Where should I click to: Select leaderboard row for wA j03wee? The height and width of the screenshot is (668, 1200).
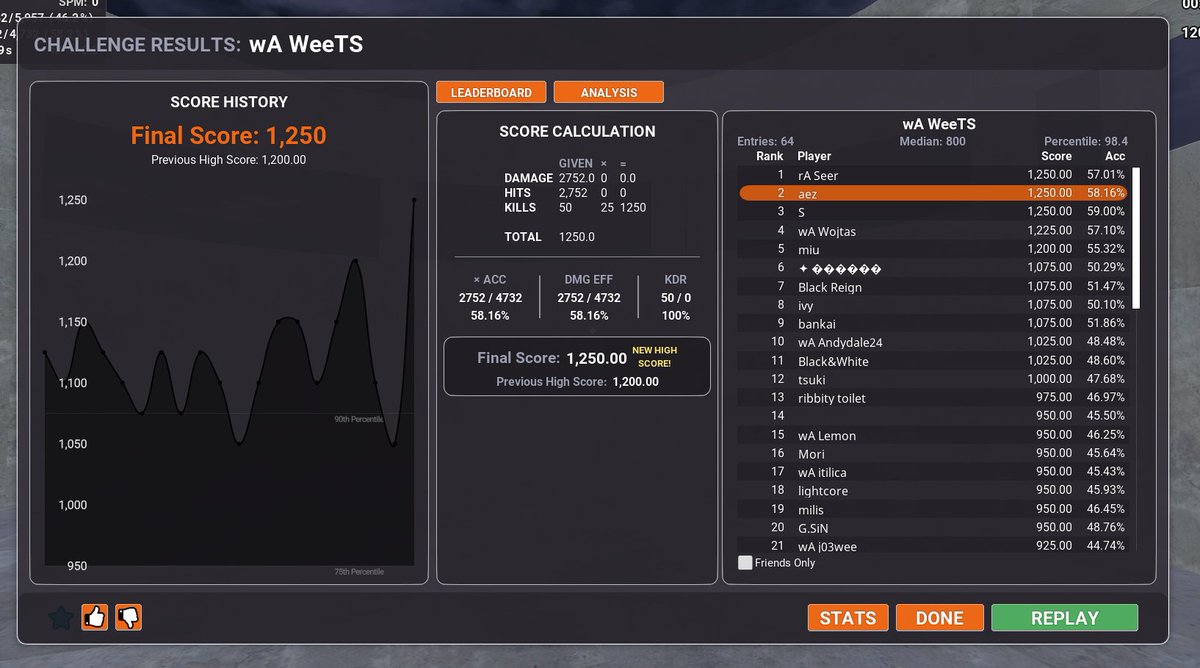(932, 546)
